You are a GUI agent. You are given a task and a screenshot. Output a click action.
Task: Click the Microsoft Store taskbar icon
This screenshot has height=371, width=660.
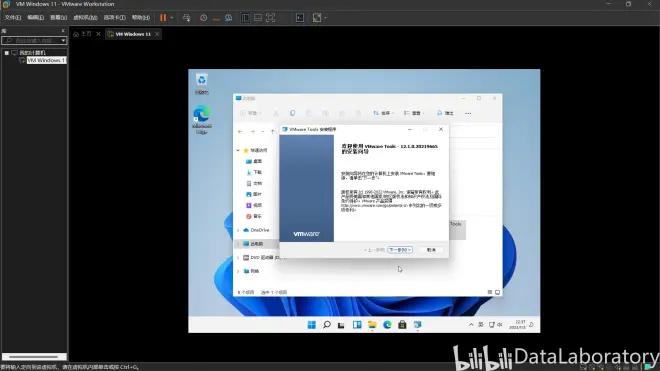(402, 325)
